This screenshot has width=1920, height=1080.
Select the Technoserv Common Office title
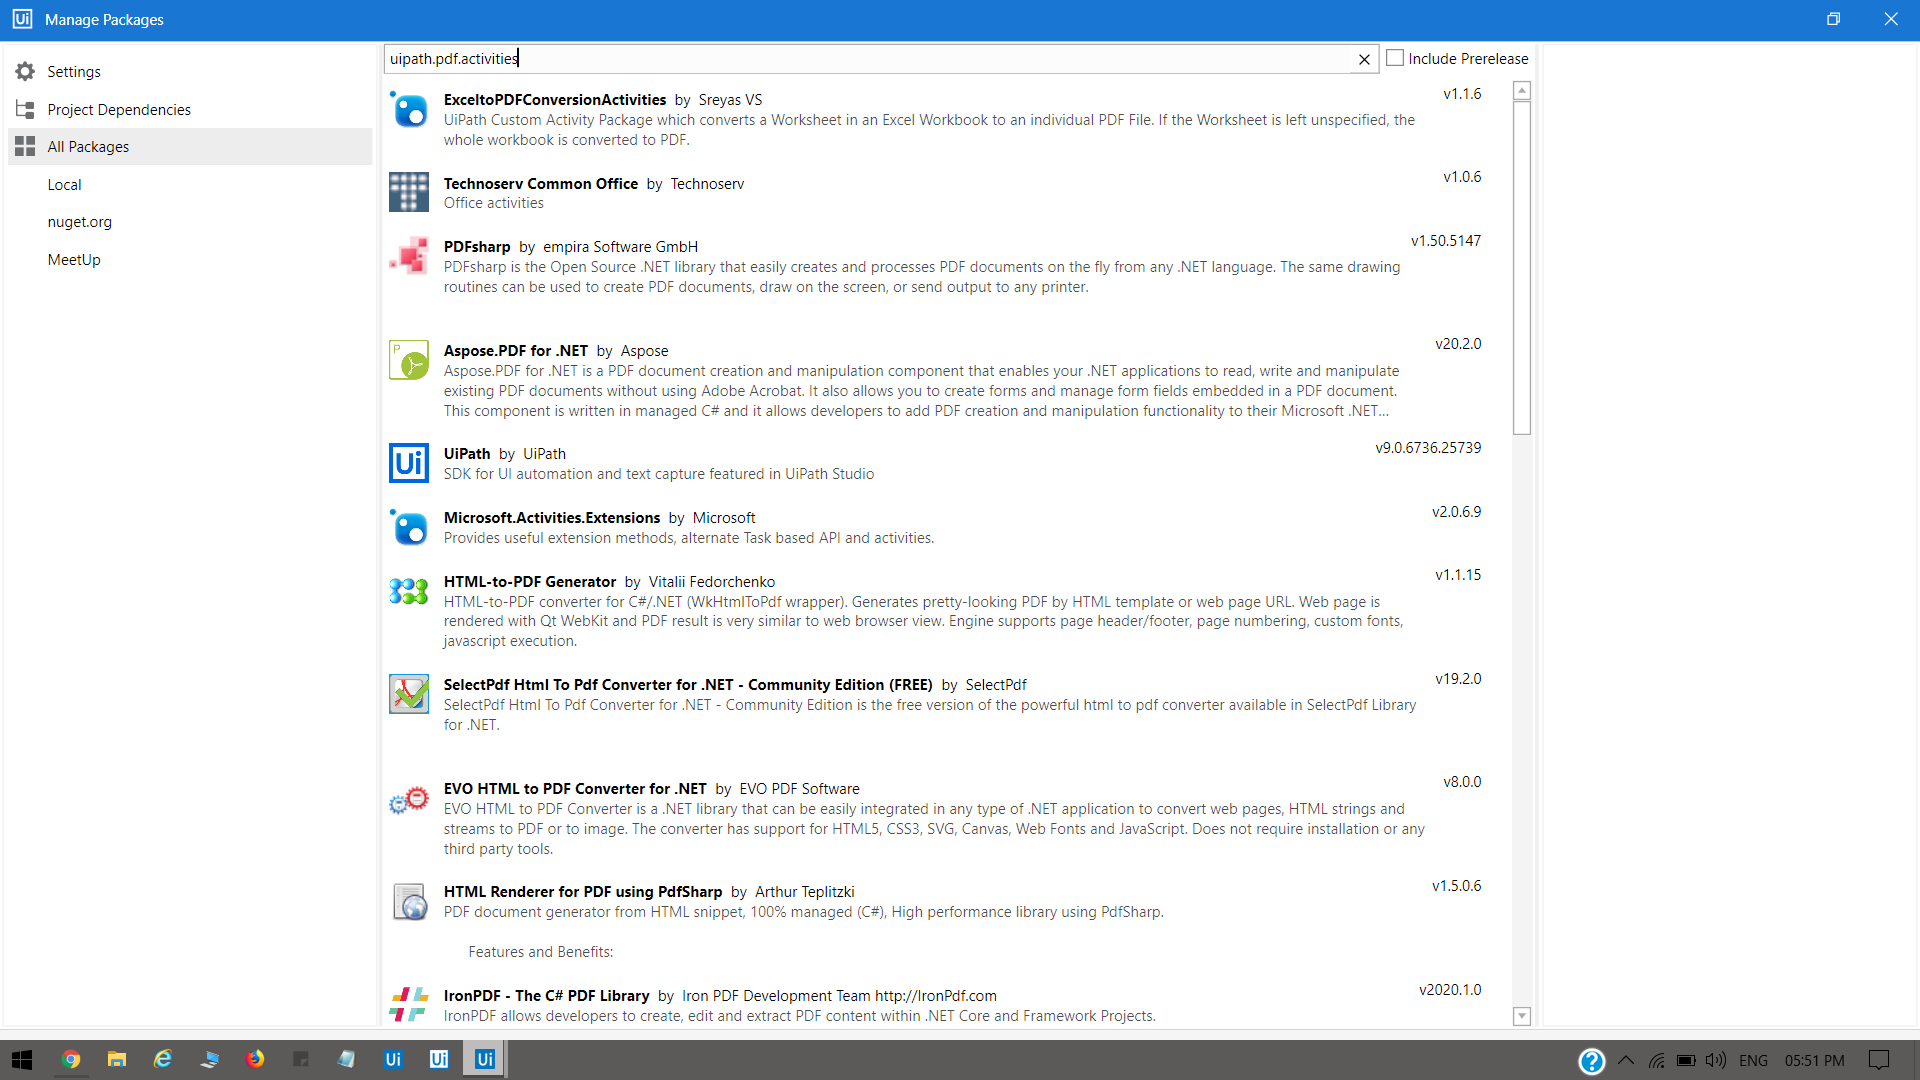click(x=541, y=184)
